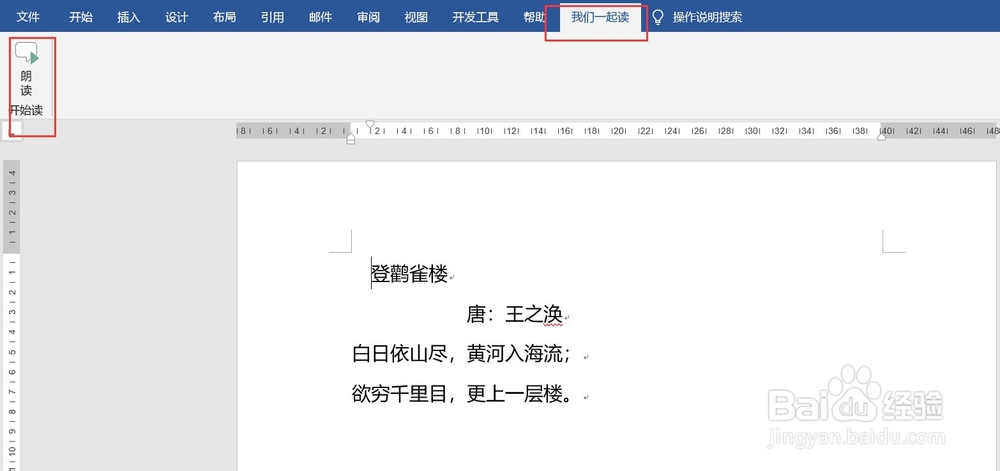
Task: Open the 文件 tab
Action: (x=28, y=17)
